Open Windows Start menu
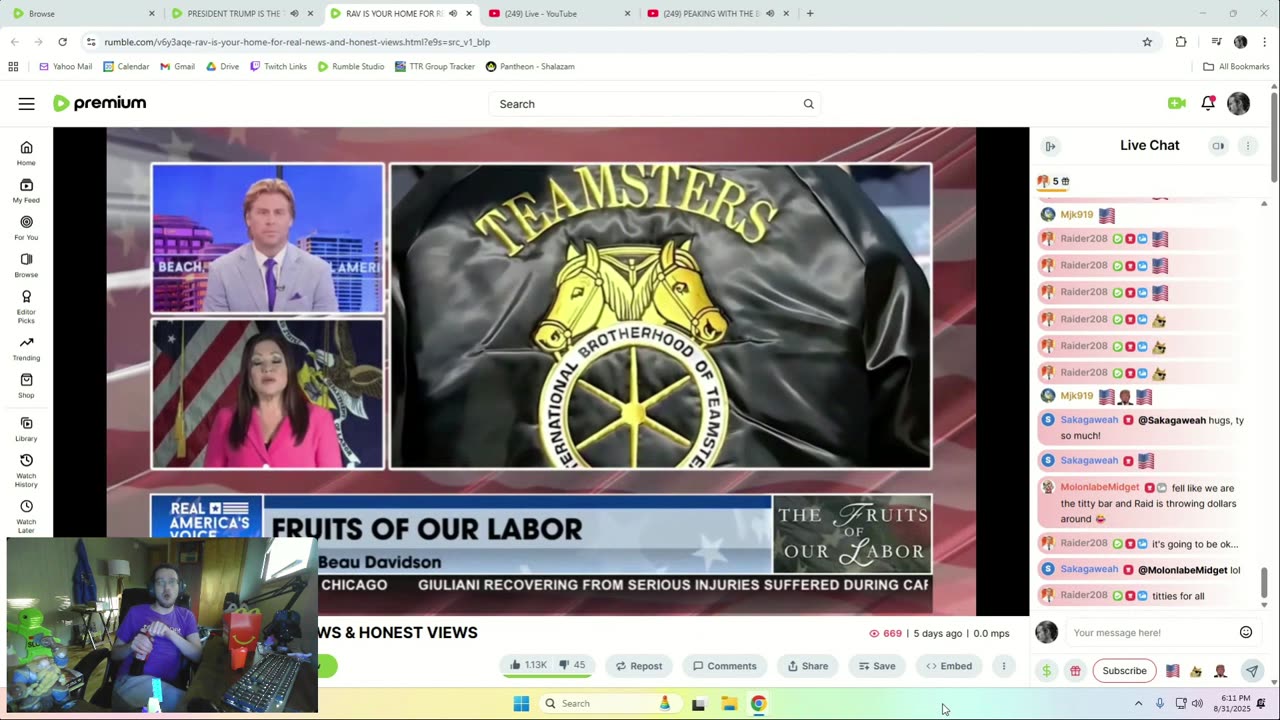The image size is (1280, 720). coord(521,704)
